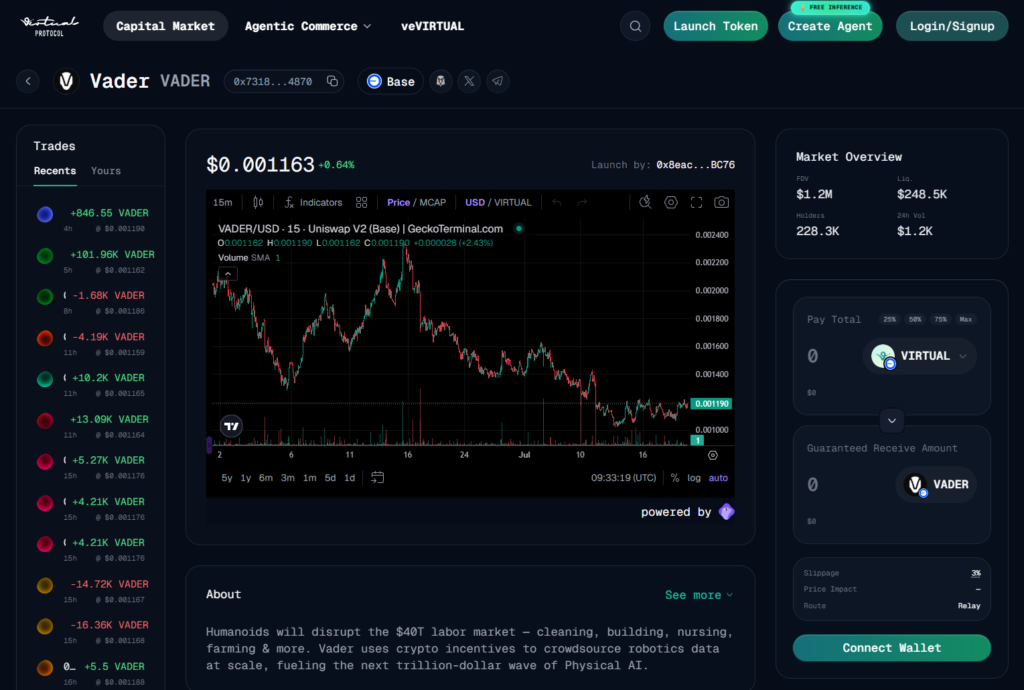Go back with the left arrow button

tap(28, 81)
